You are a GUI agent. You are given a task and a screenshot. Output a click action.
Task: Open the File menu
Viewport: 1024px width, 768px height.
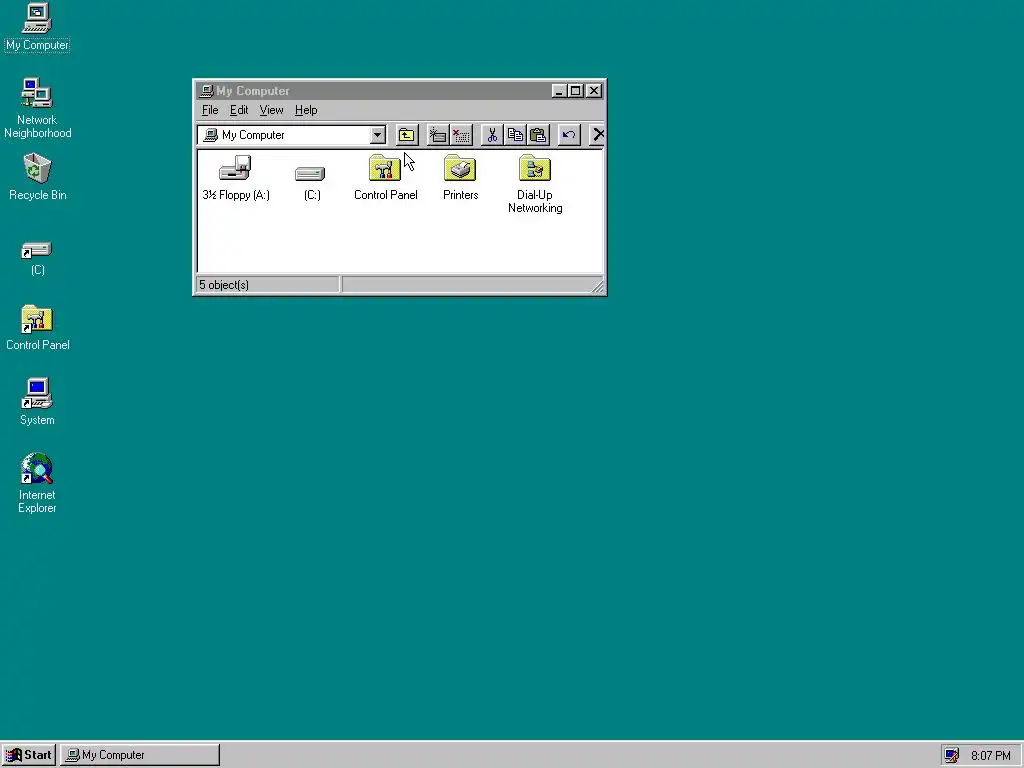click(210, 110)
